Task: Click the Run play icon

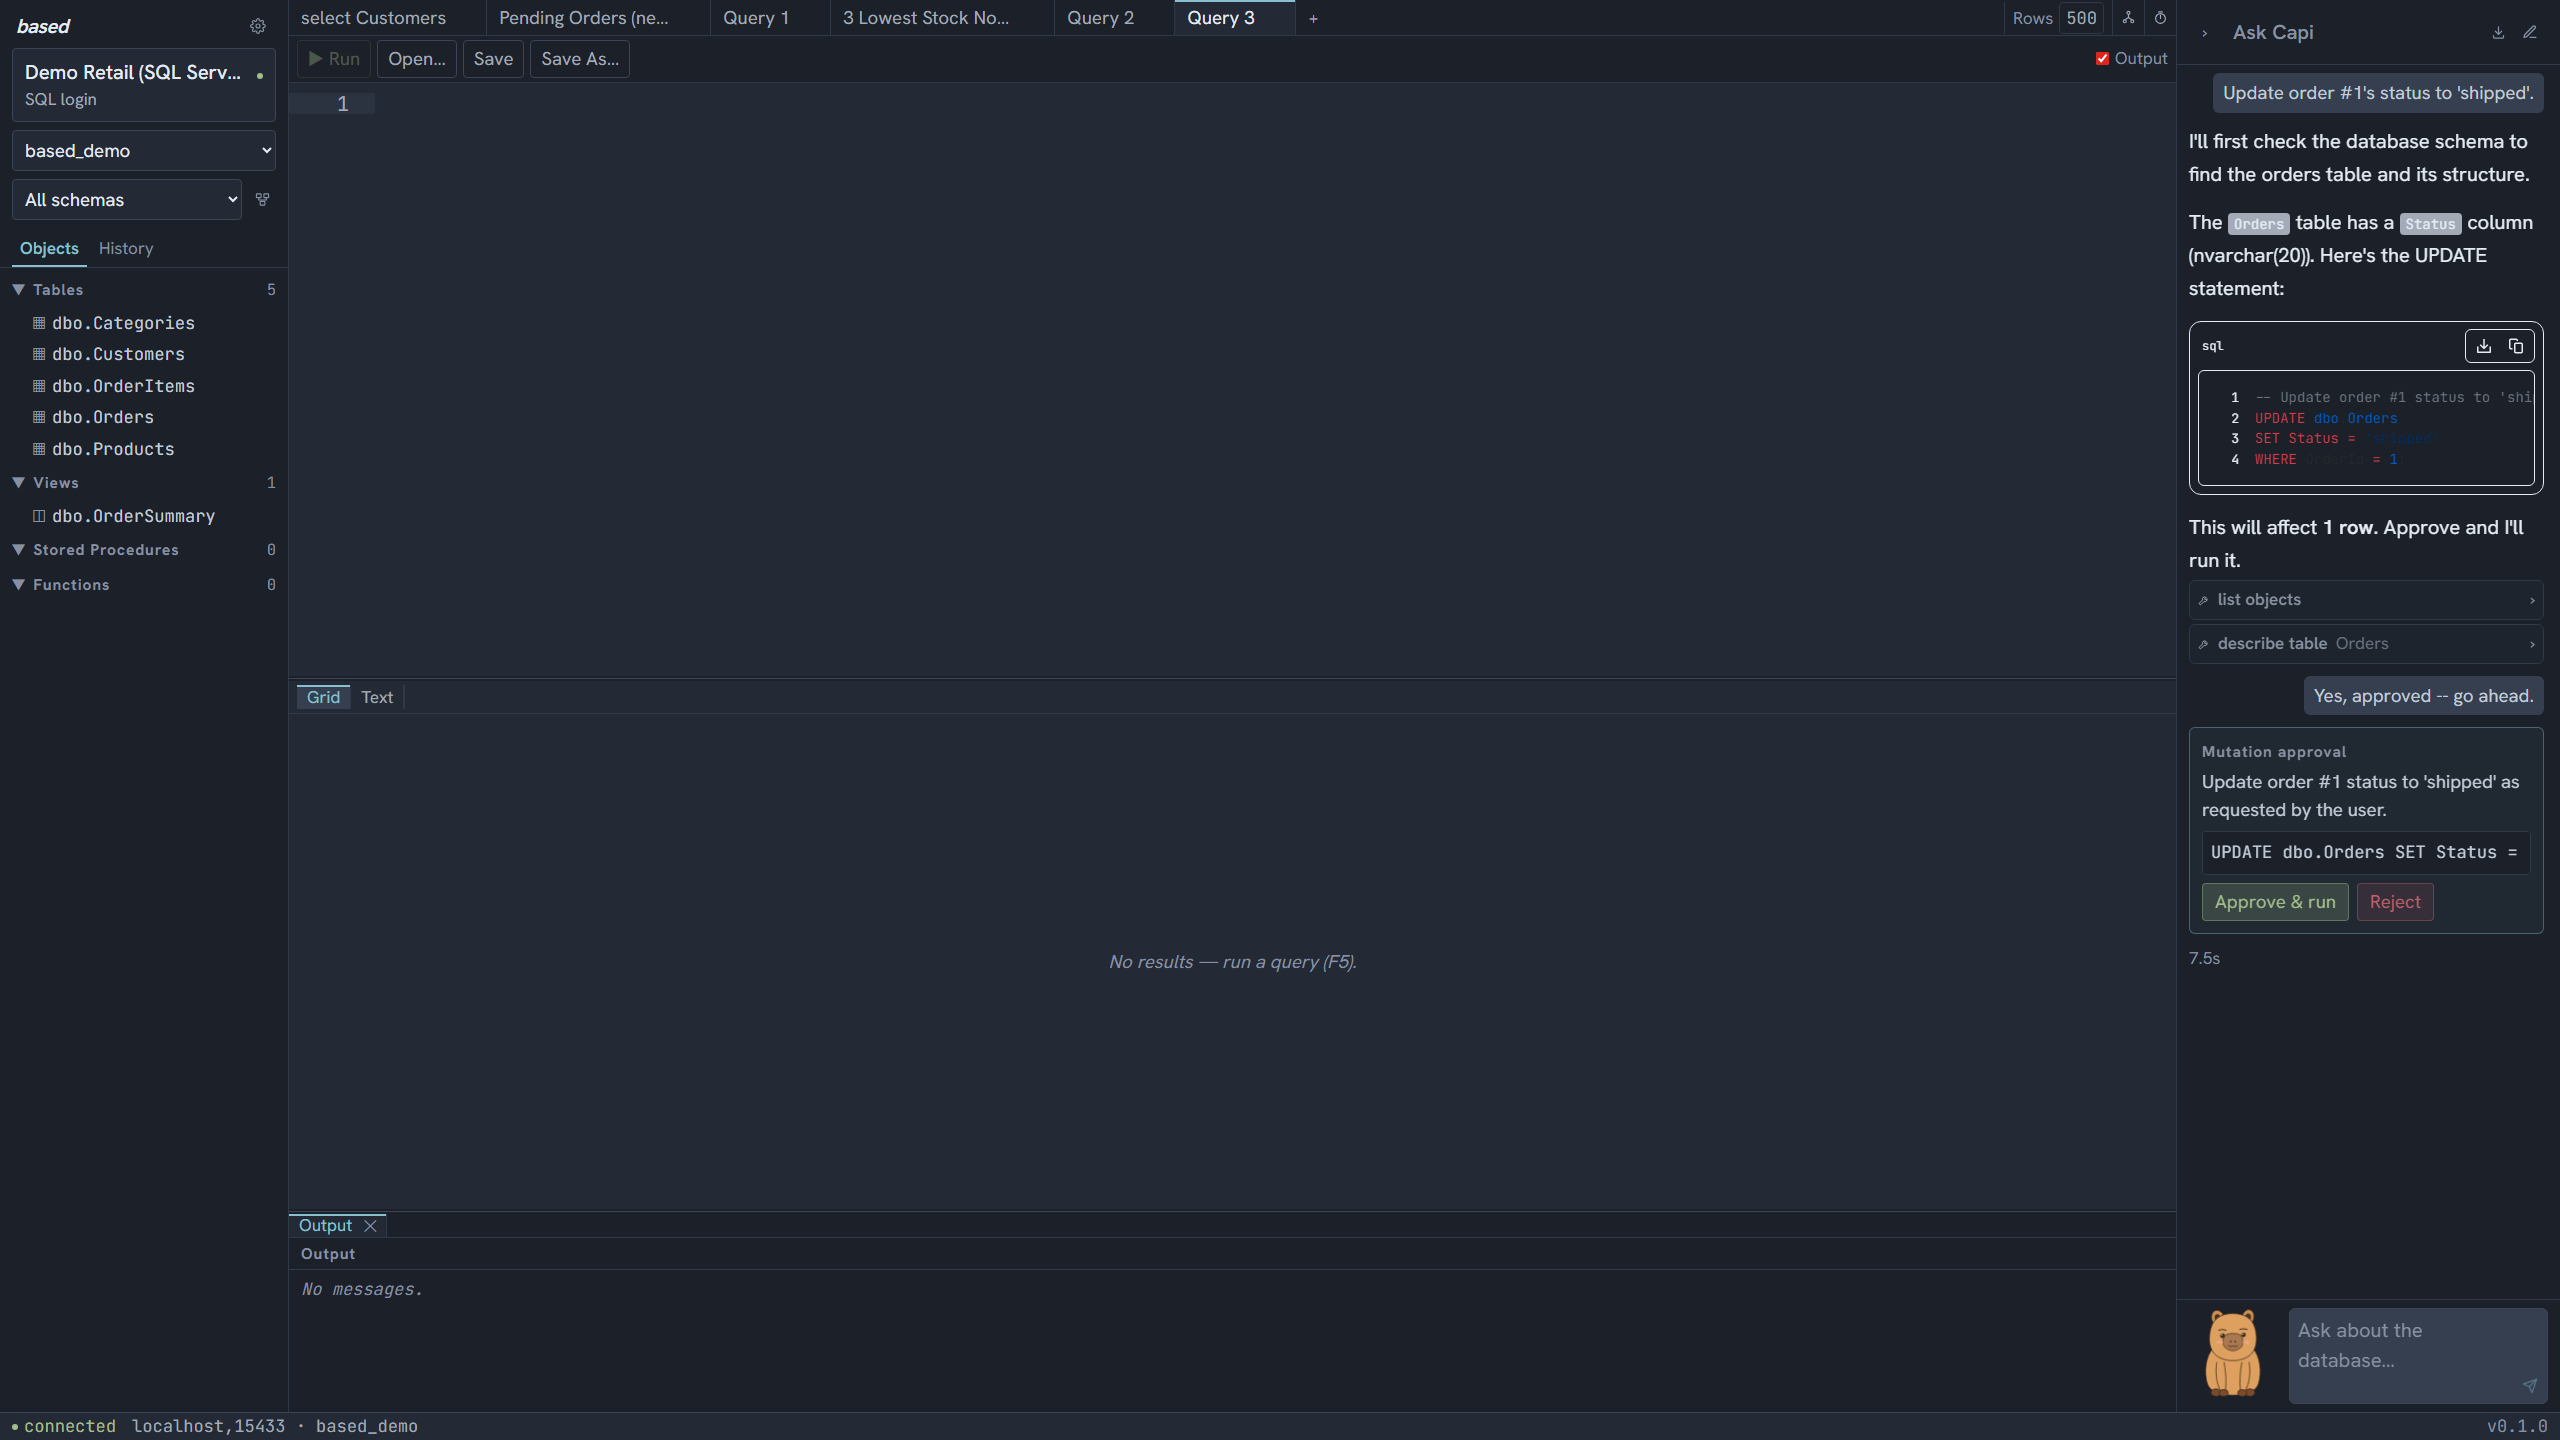Action: pos(315,59)
